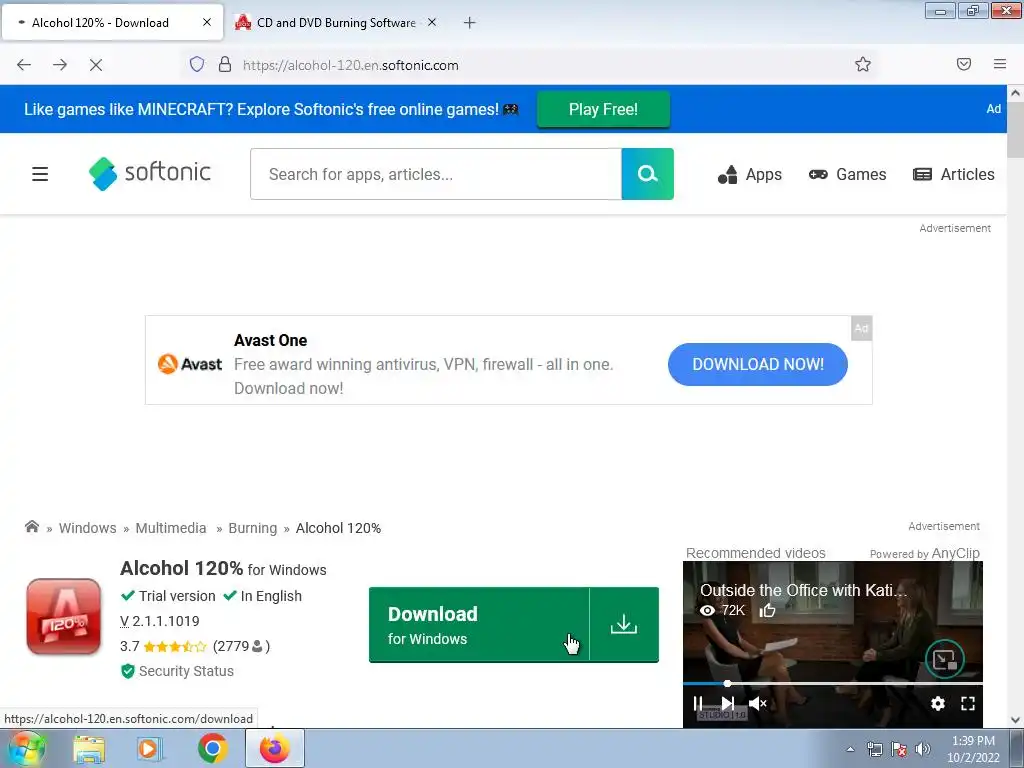Viewport: 1024px width, 768px height.
Task: Skip to next recommended video
Action: point(728,703)
